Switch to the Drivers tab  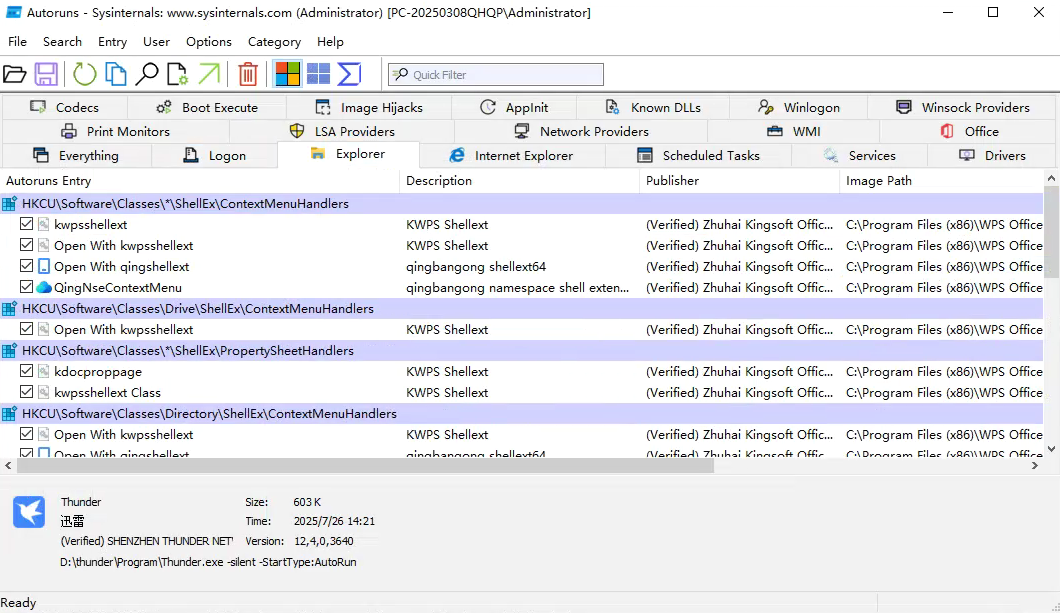coord(992,155)
